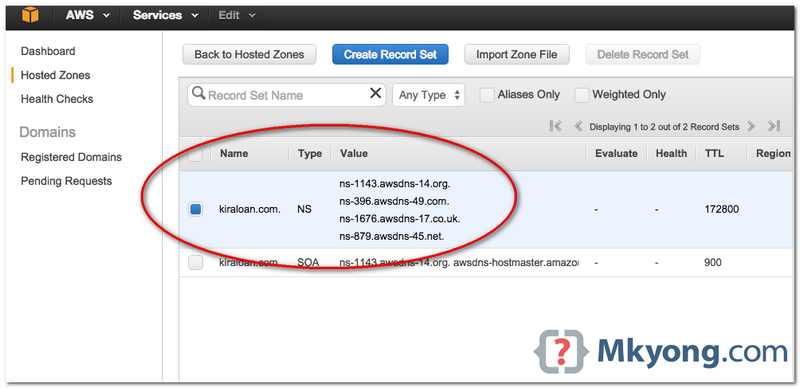Uncheck the NS record row checkbox
800x388 pixels.
point(195,209)
